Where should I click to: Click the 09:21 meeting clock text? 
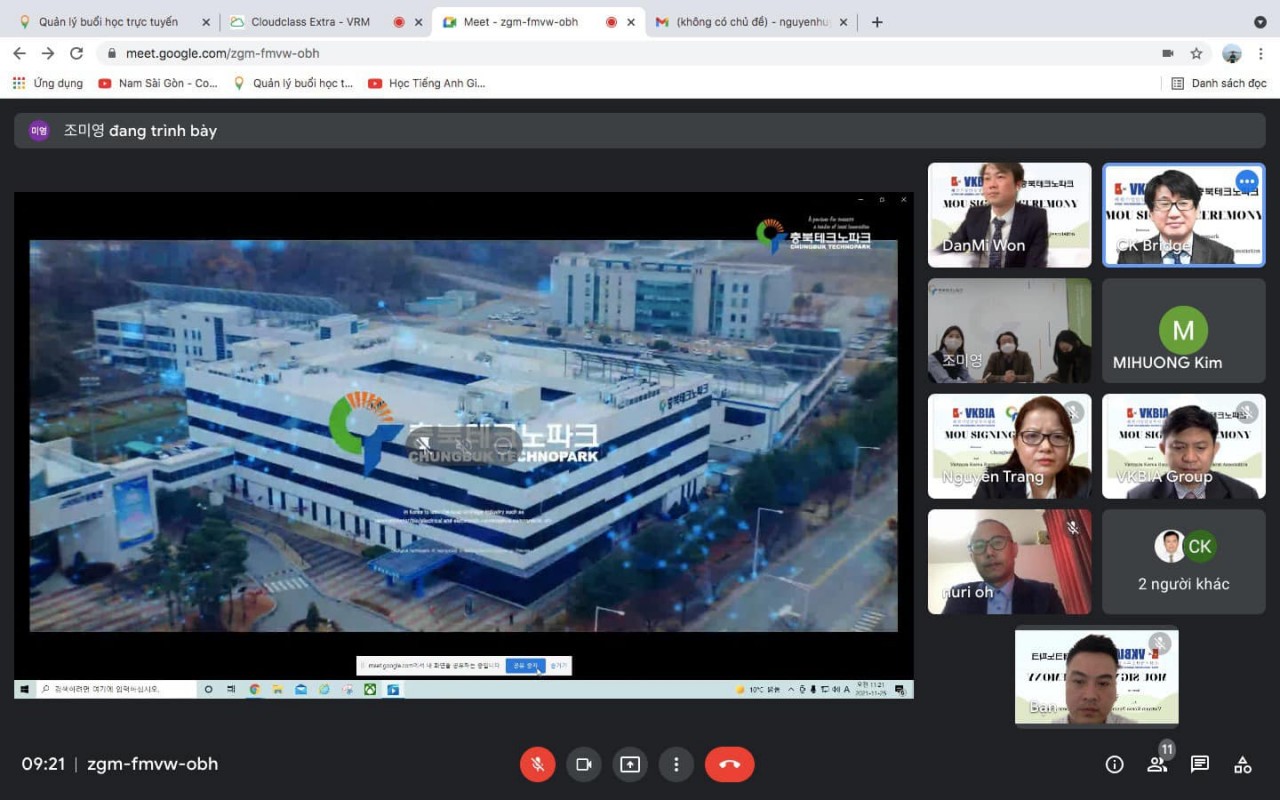coord(43,764)
